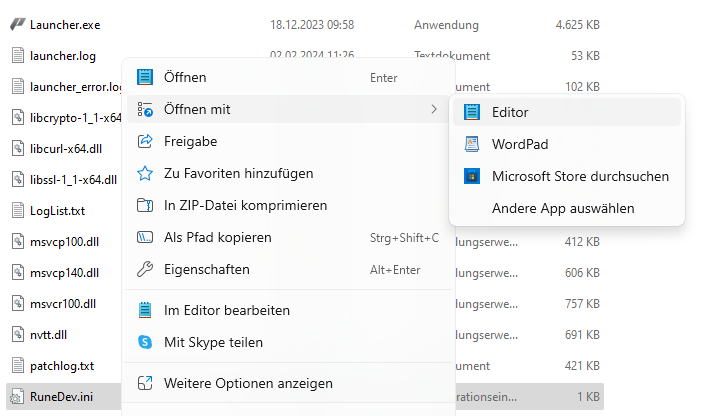Click the Skype icon in the menu
712x416 pixels.
(145, 342)
